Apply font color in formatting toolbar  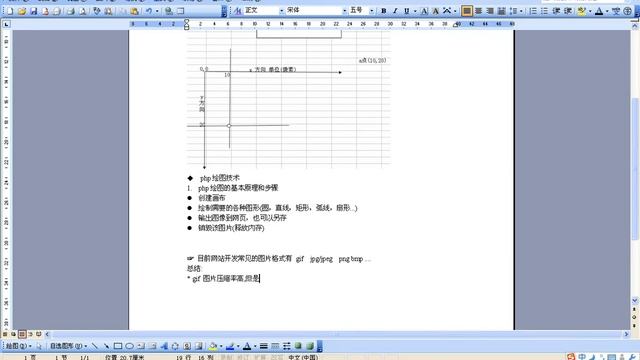pyautogui.click(x=599, y=11)
